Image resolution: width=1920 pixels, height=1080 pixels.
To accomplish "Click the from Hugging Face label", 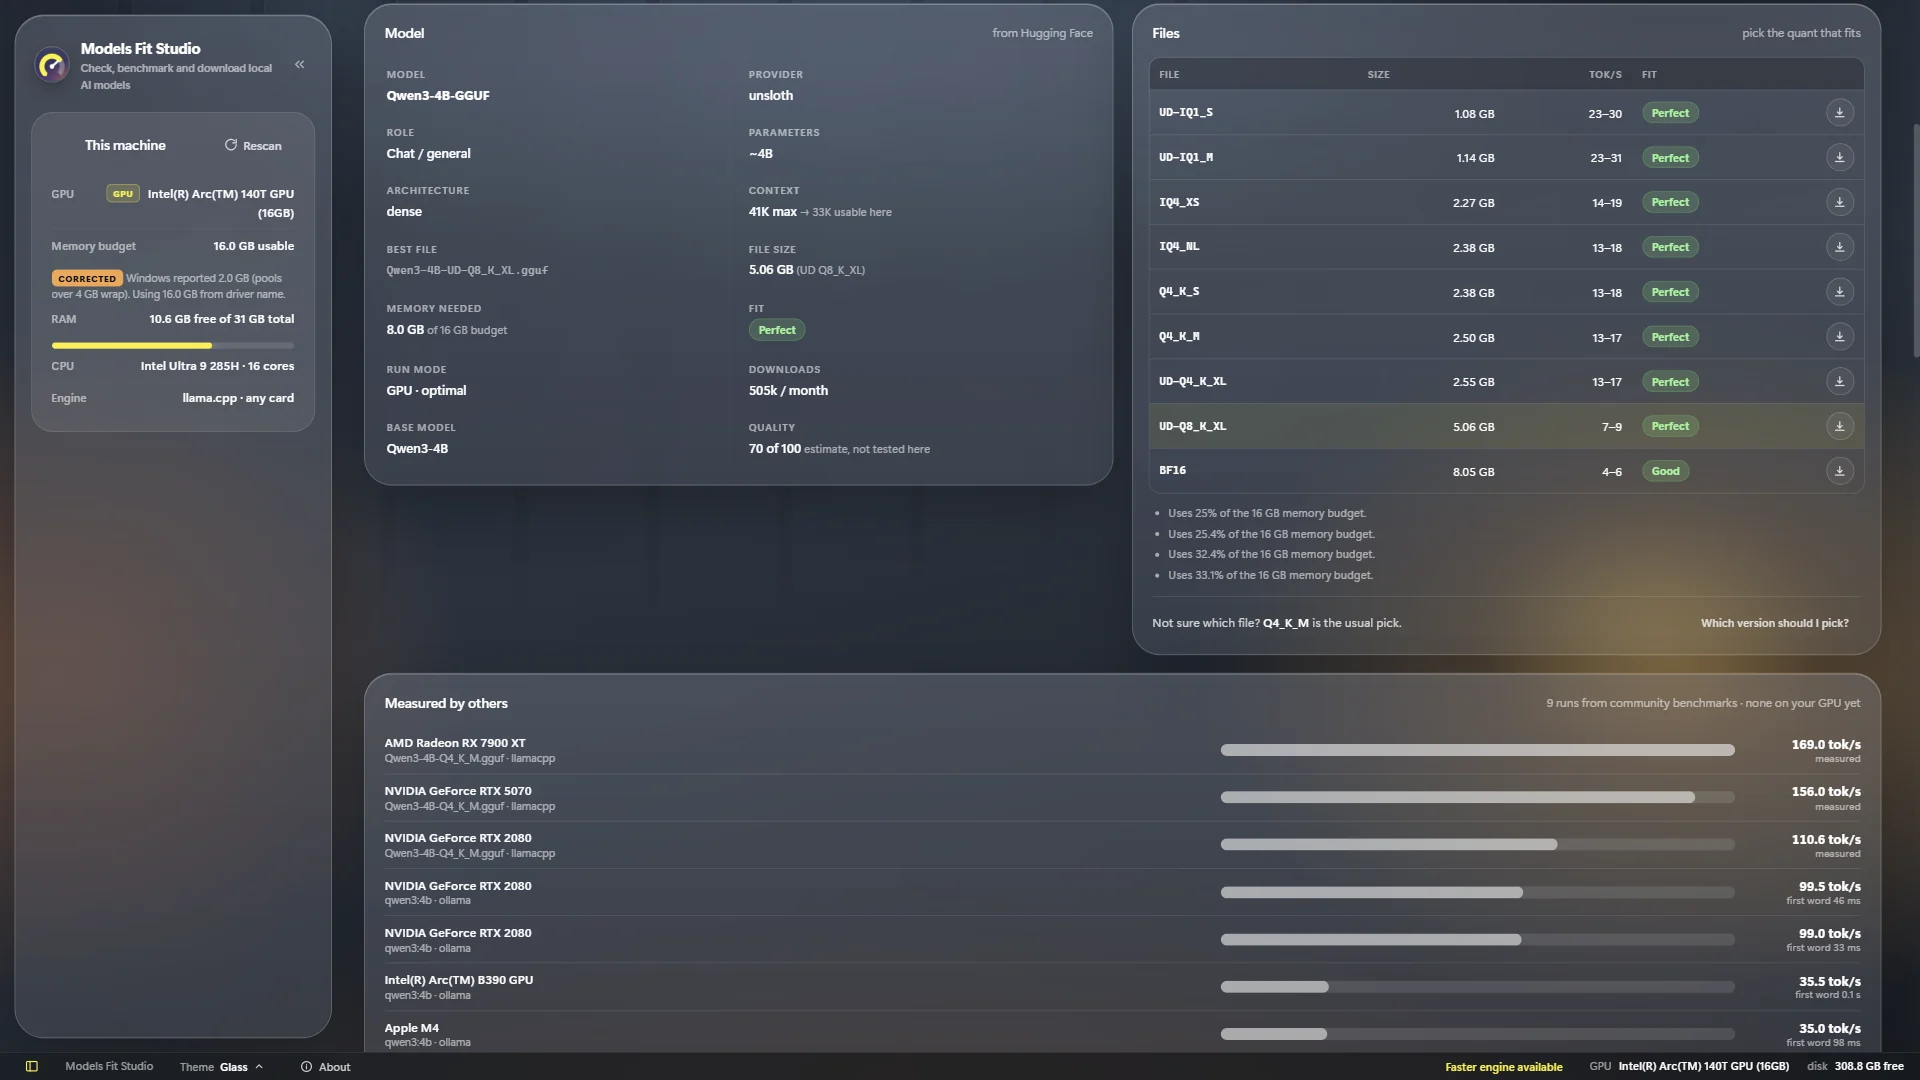I will tap(1042, 33).
